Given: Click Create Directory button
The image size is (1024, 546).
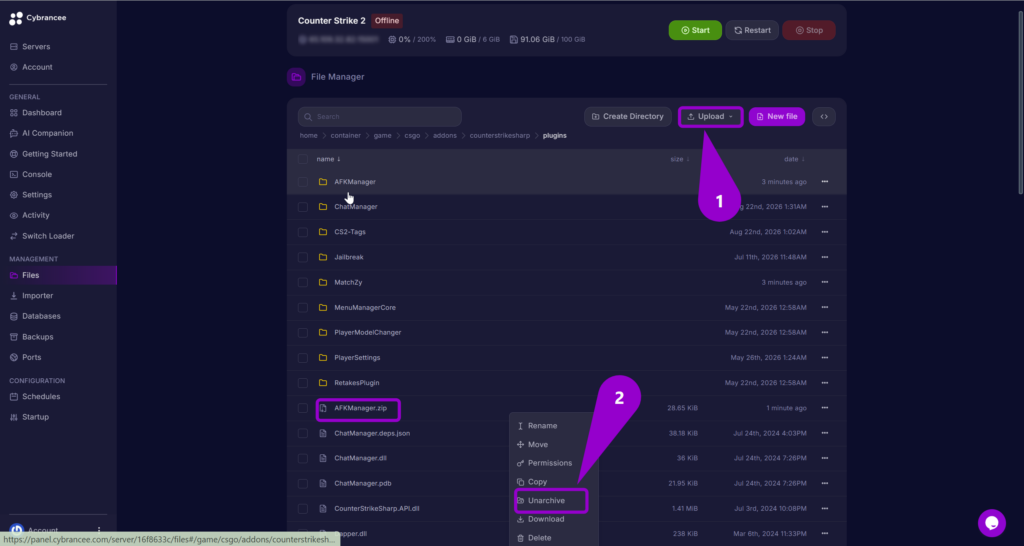Looking at the screenshot, I should pos(628,116).
